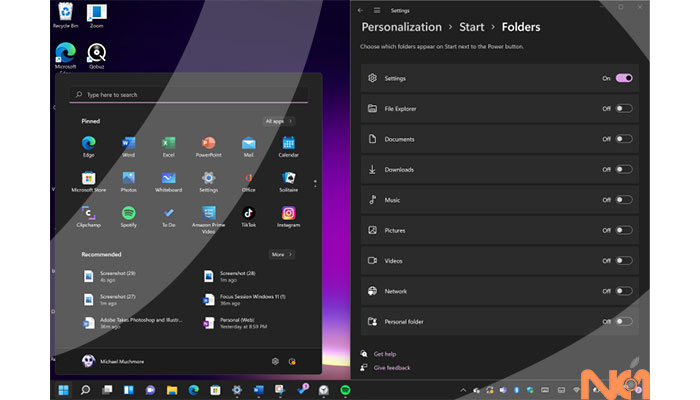The image size is (700, 400).
Task: Enable the File Explorer folder toggle
Action: click(x=624, y=108)
